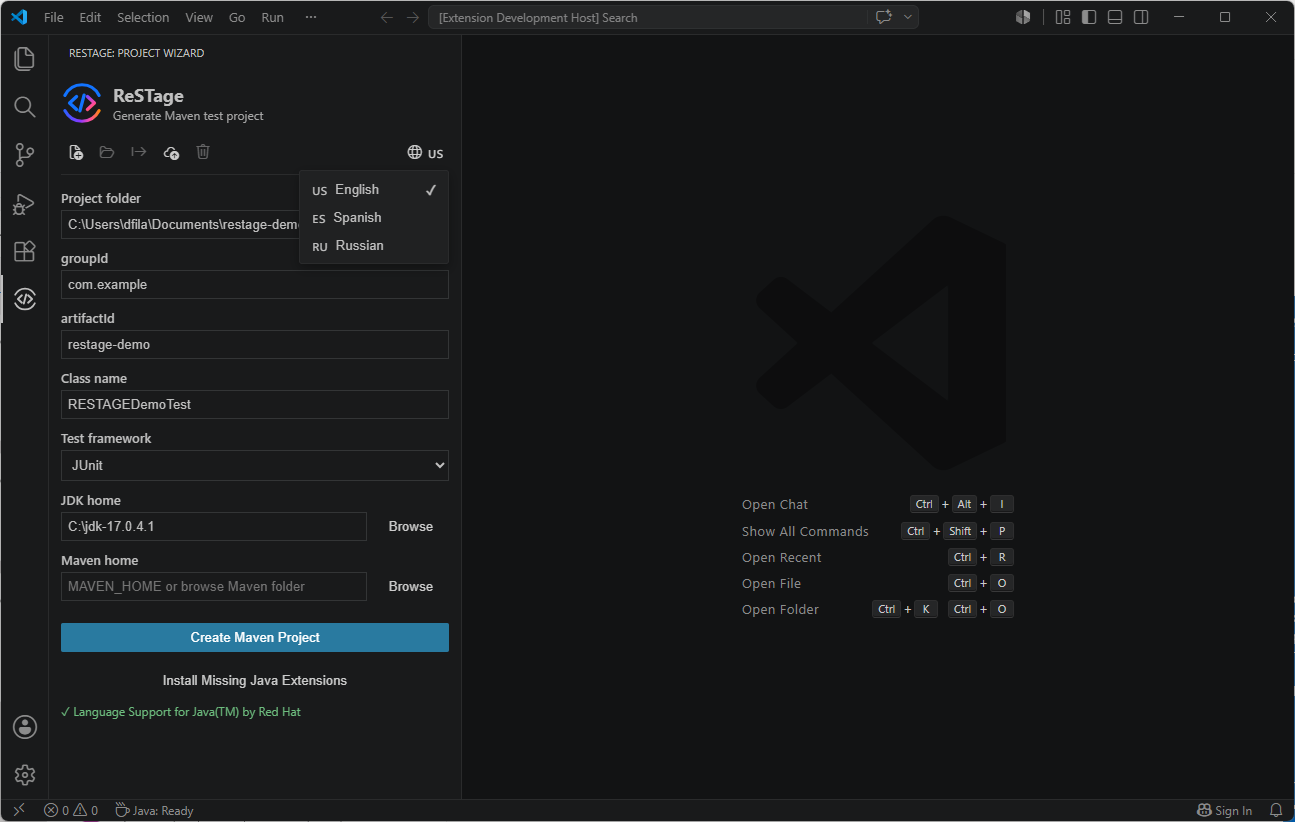Open the Manage gear icon
Image resolution: width=1295 pixels, height=822 pixels.
(x=24, y=775)
